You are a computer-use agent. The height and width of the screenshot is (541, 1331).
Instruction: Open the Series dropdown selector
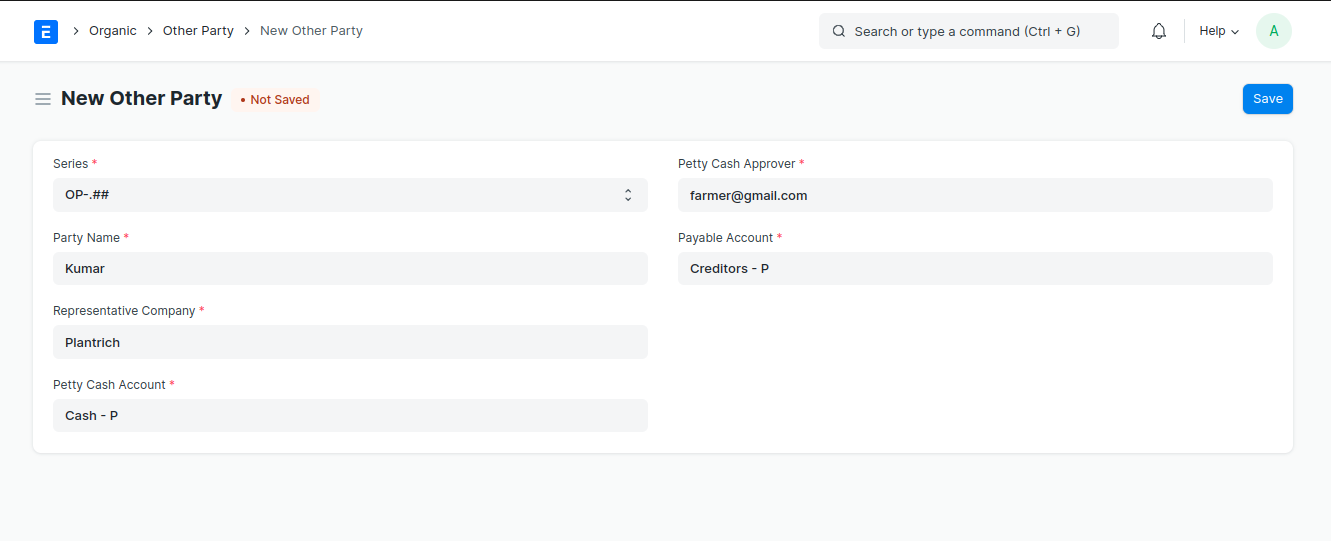click(x=350, y=195)
